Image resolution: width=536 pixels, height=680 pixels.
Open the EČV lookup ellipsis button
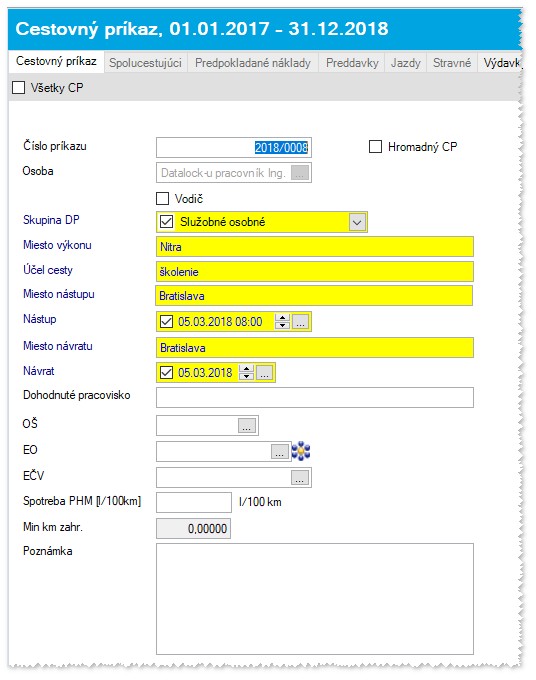pos(300,477)
